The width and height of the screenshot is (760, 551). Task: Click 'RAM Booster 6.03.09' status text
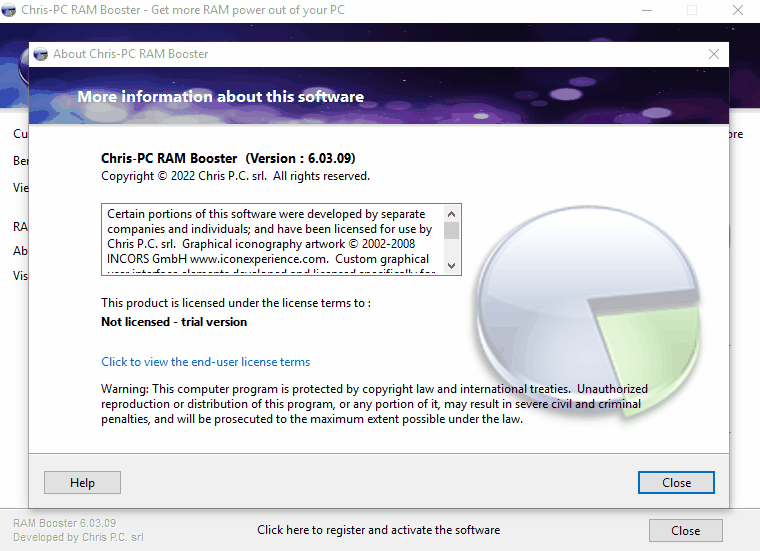[x=64, y=523]
